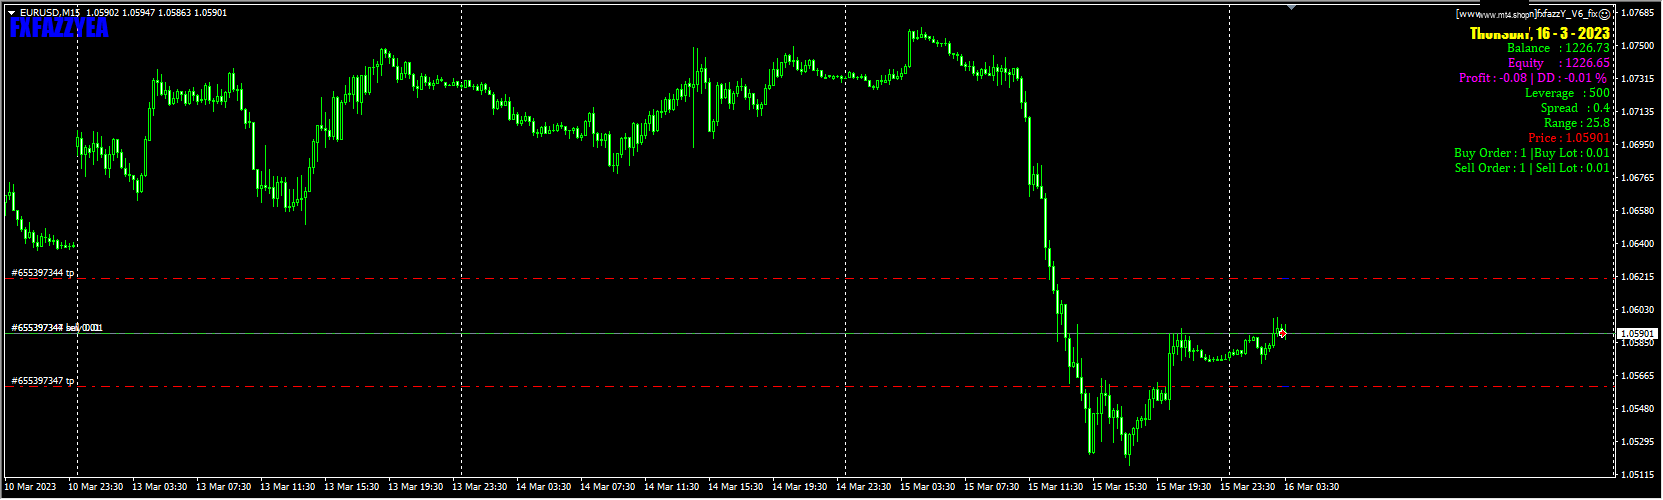
Task: Click the Buy Order : 1 | Buy Lot line
Action: pos(1532,153)
